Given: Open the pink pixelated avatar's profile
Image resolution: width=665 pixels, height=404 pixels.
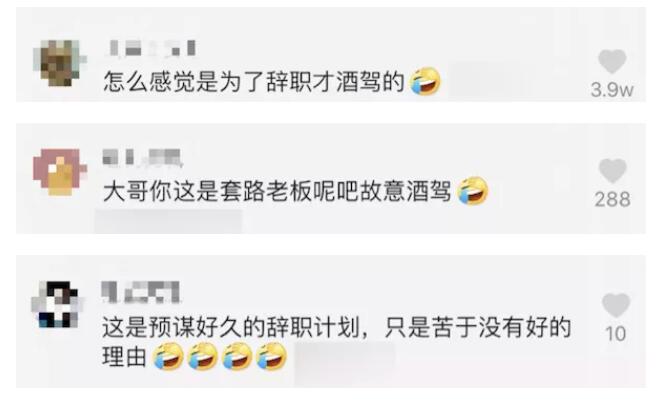Looking at the screenshot, I should click(x=60, y=172).
